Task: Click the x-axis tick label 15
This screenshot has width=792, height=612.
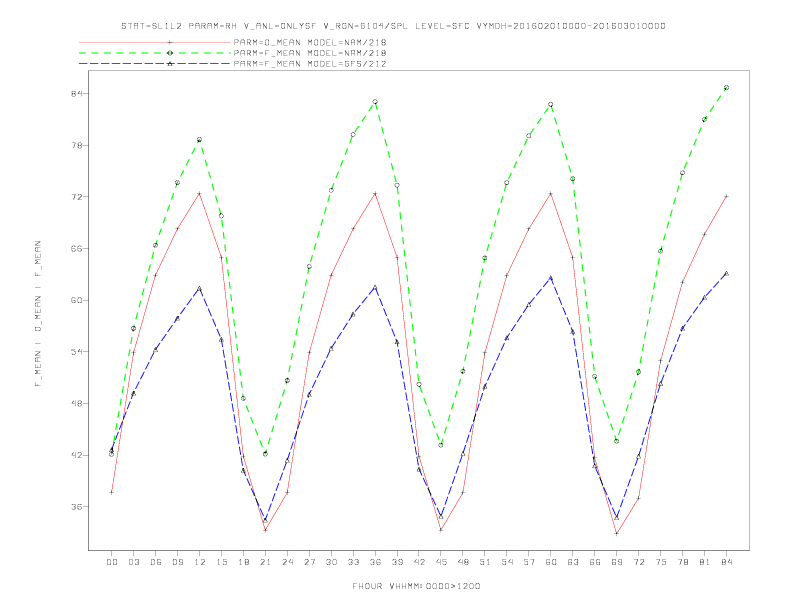Action: (x=221, y=562)
